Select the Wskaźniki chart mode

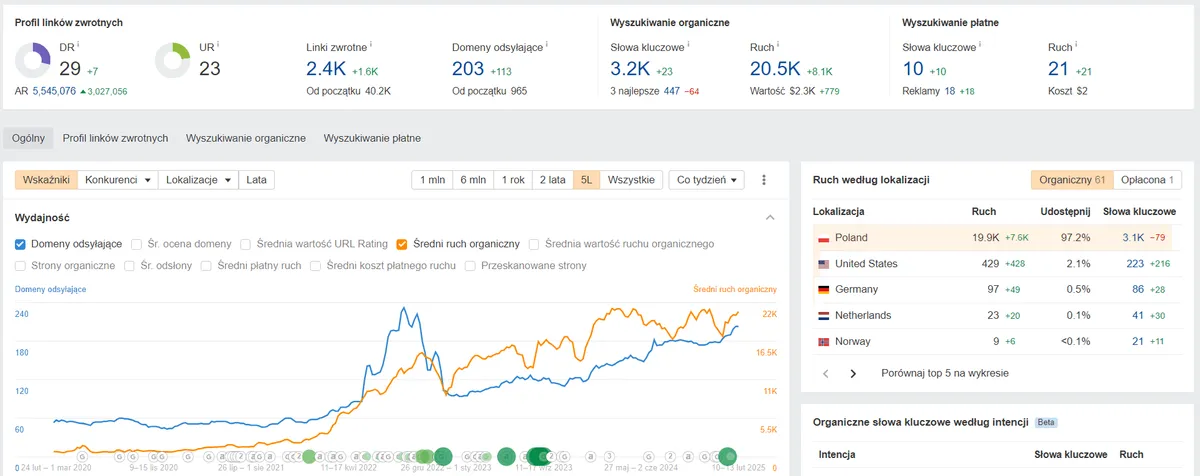pyautogui.click(x=46, y=180)
